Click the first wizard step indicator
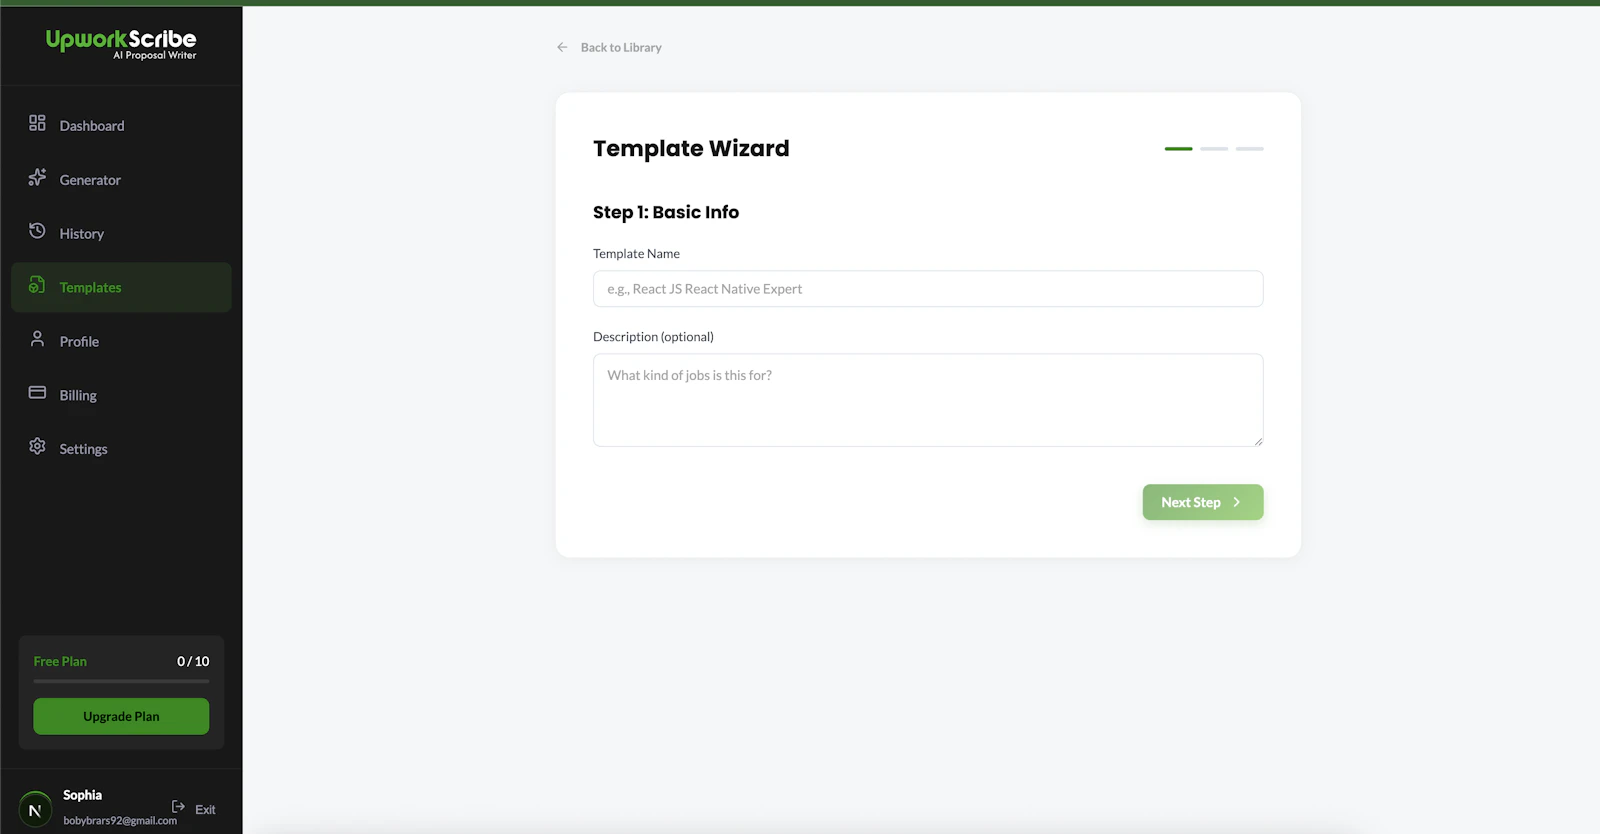 click(x=1178, y=148)
